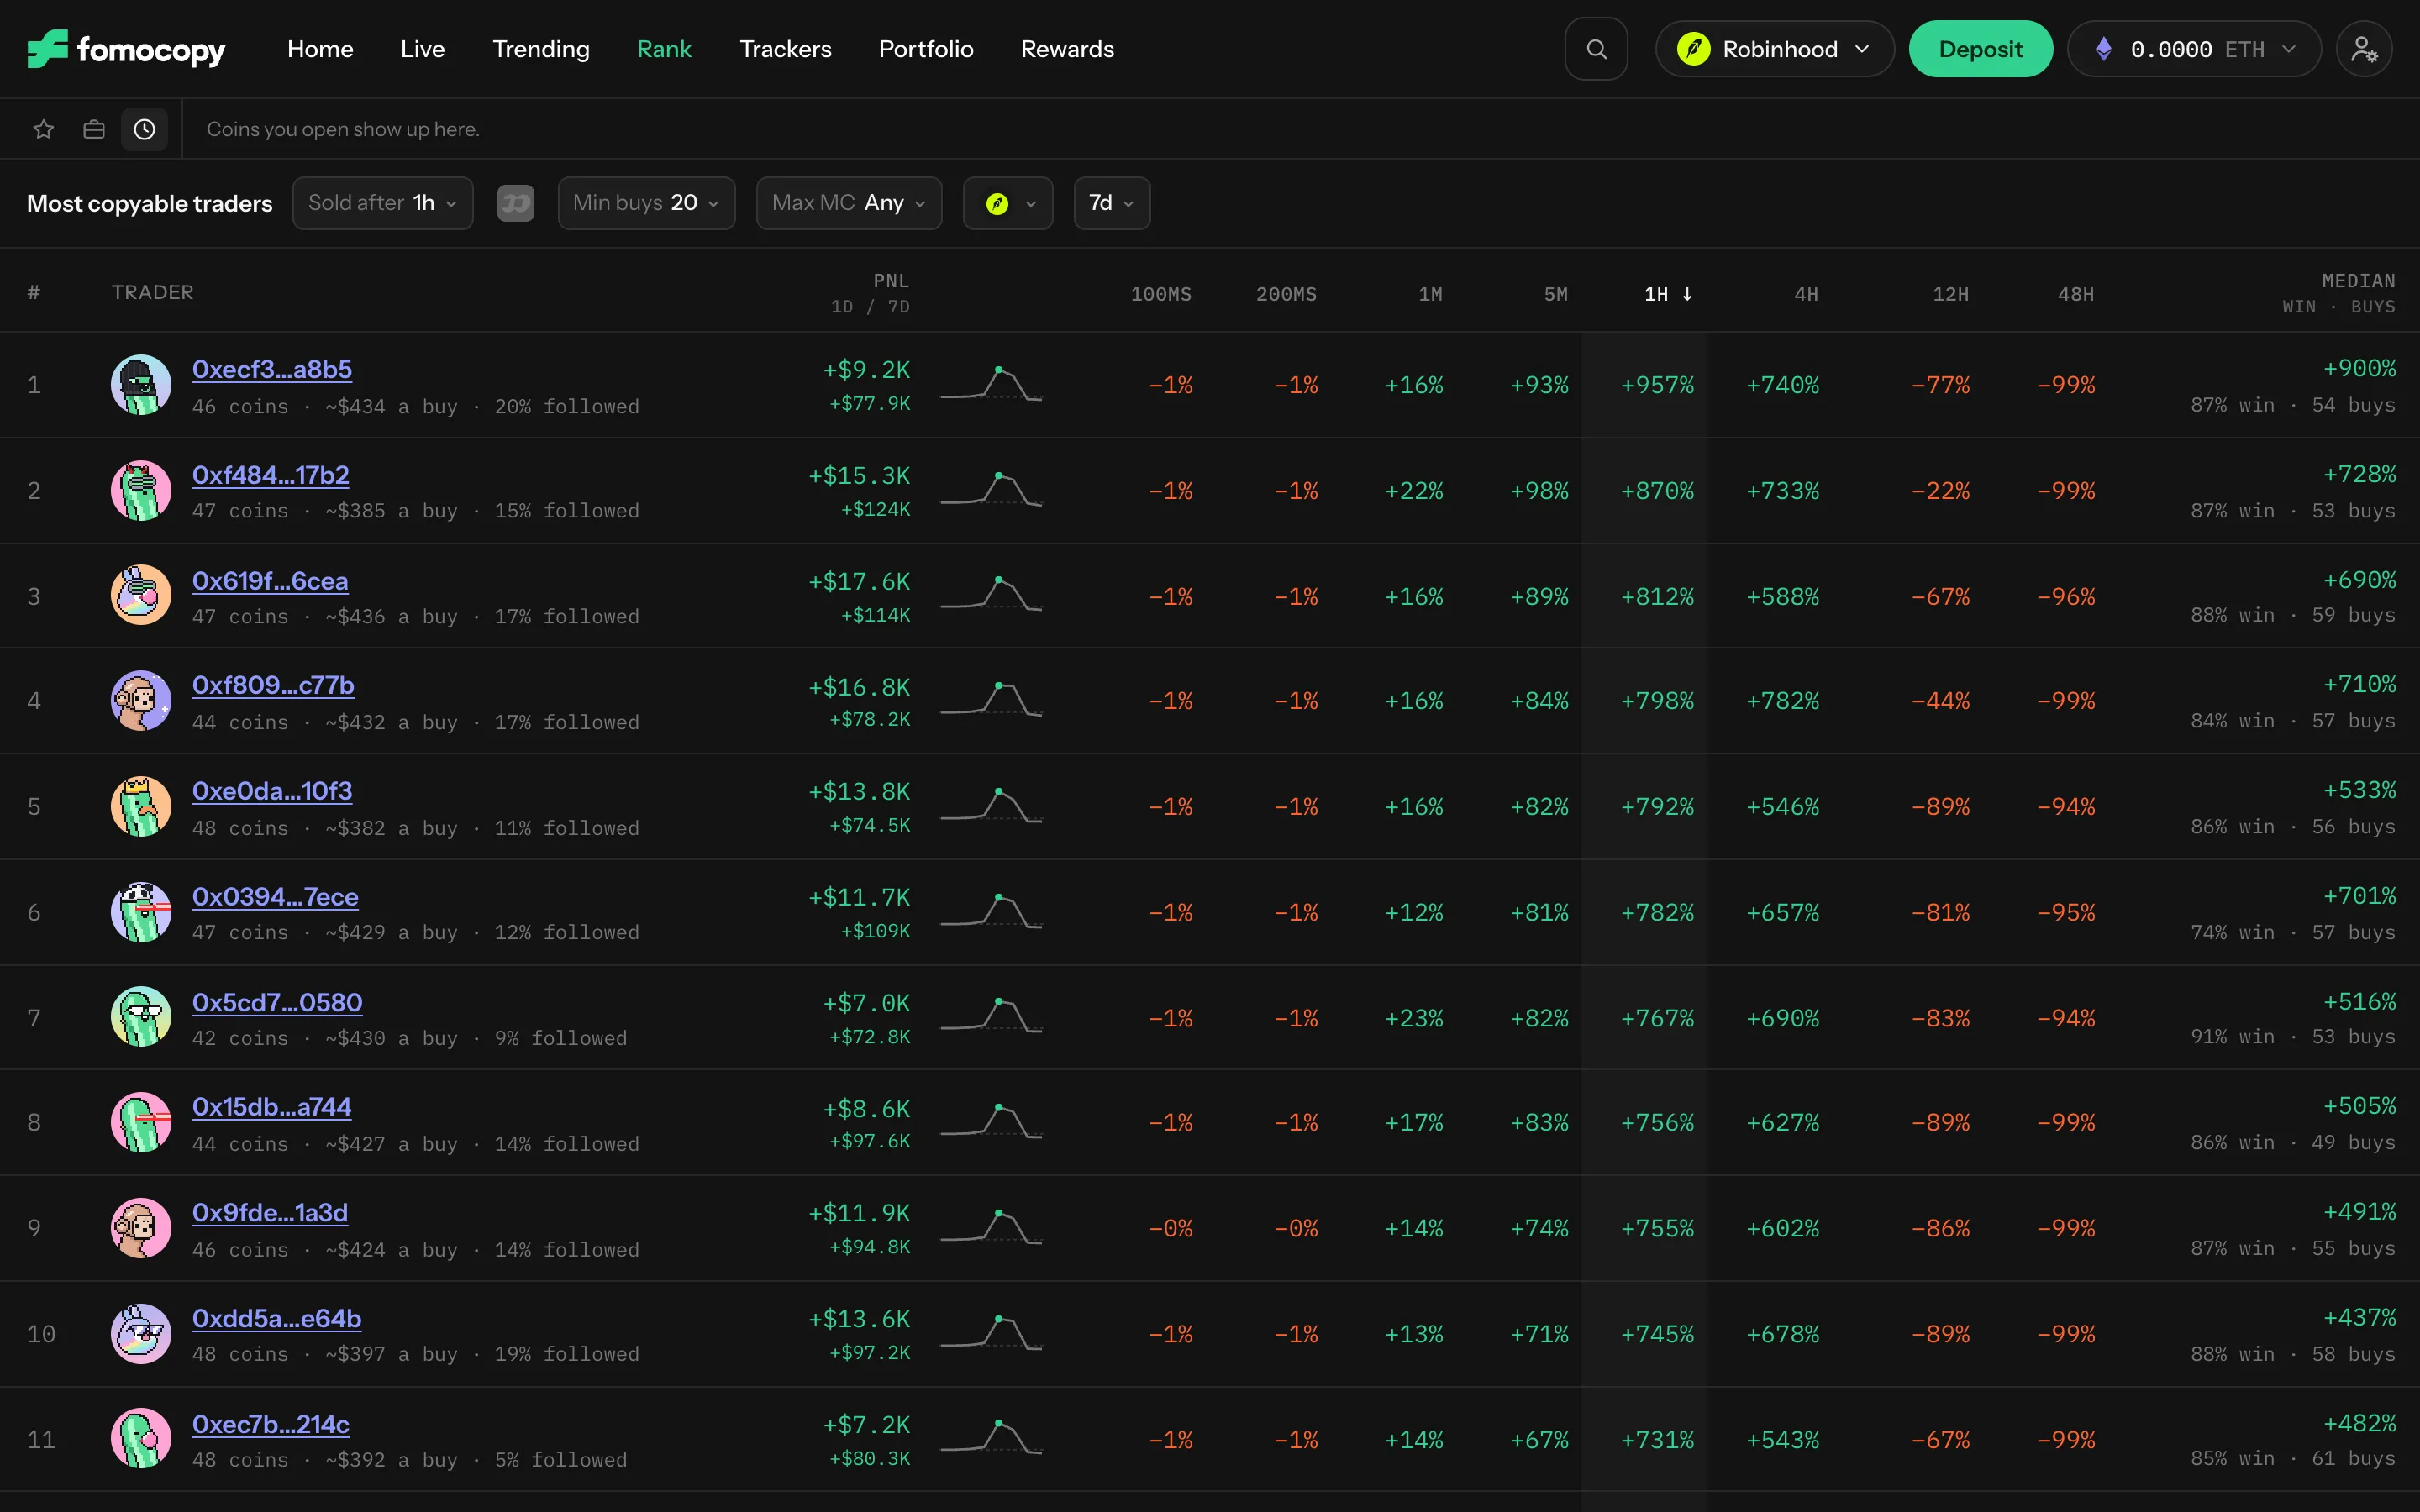Open trader link 0xec7b...214c
The width and height of the screenshot is (2420, 1512).
pyautogui.click(x=271, y=1424)
